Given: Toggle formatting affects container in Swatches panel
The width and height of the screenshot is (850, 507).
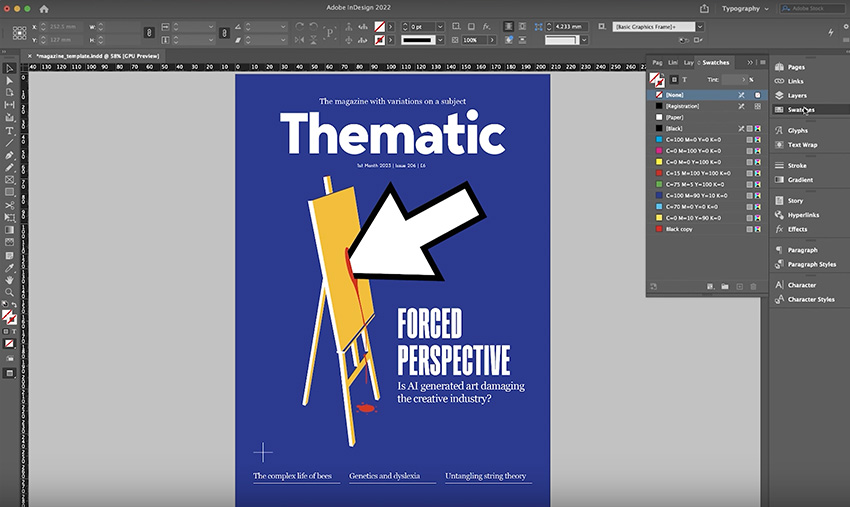Looking at the screenshot, I should 674,80.
